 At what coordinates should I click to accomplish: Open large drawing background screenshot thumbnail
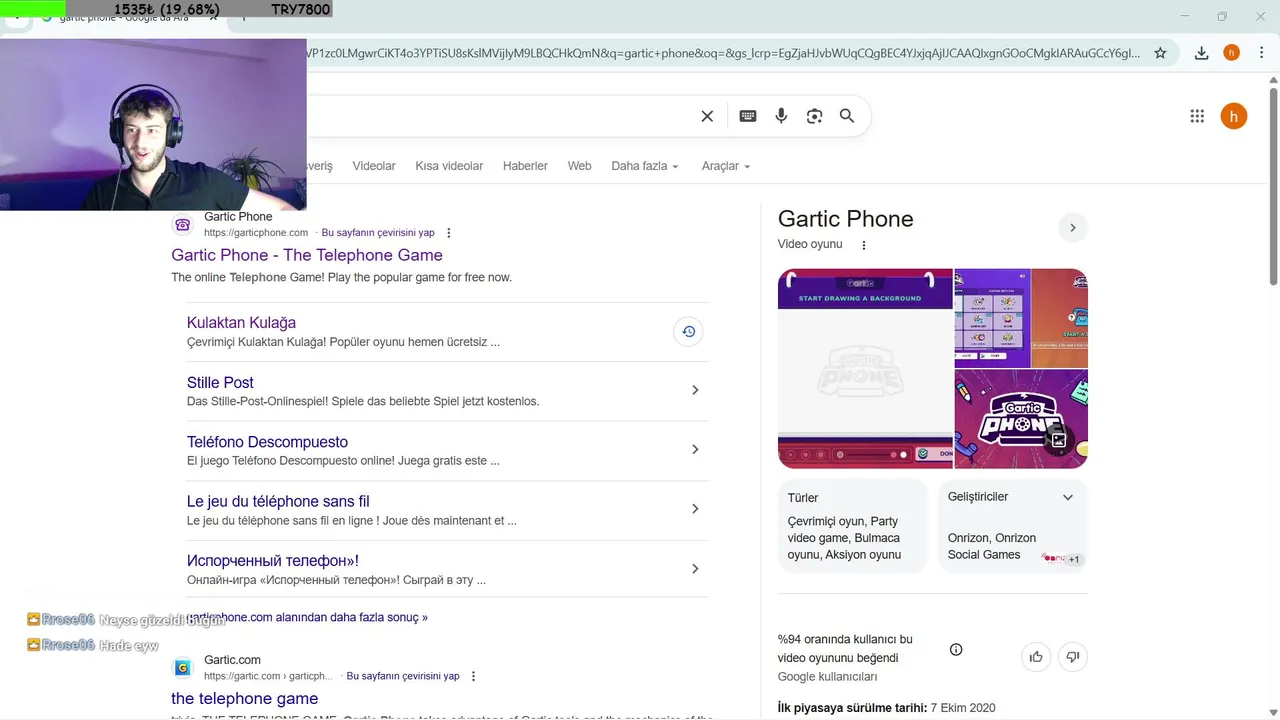tap(865, 368)
